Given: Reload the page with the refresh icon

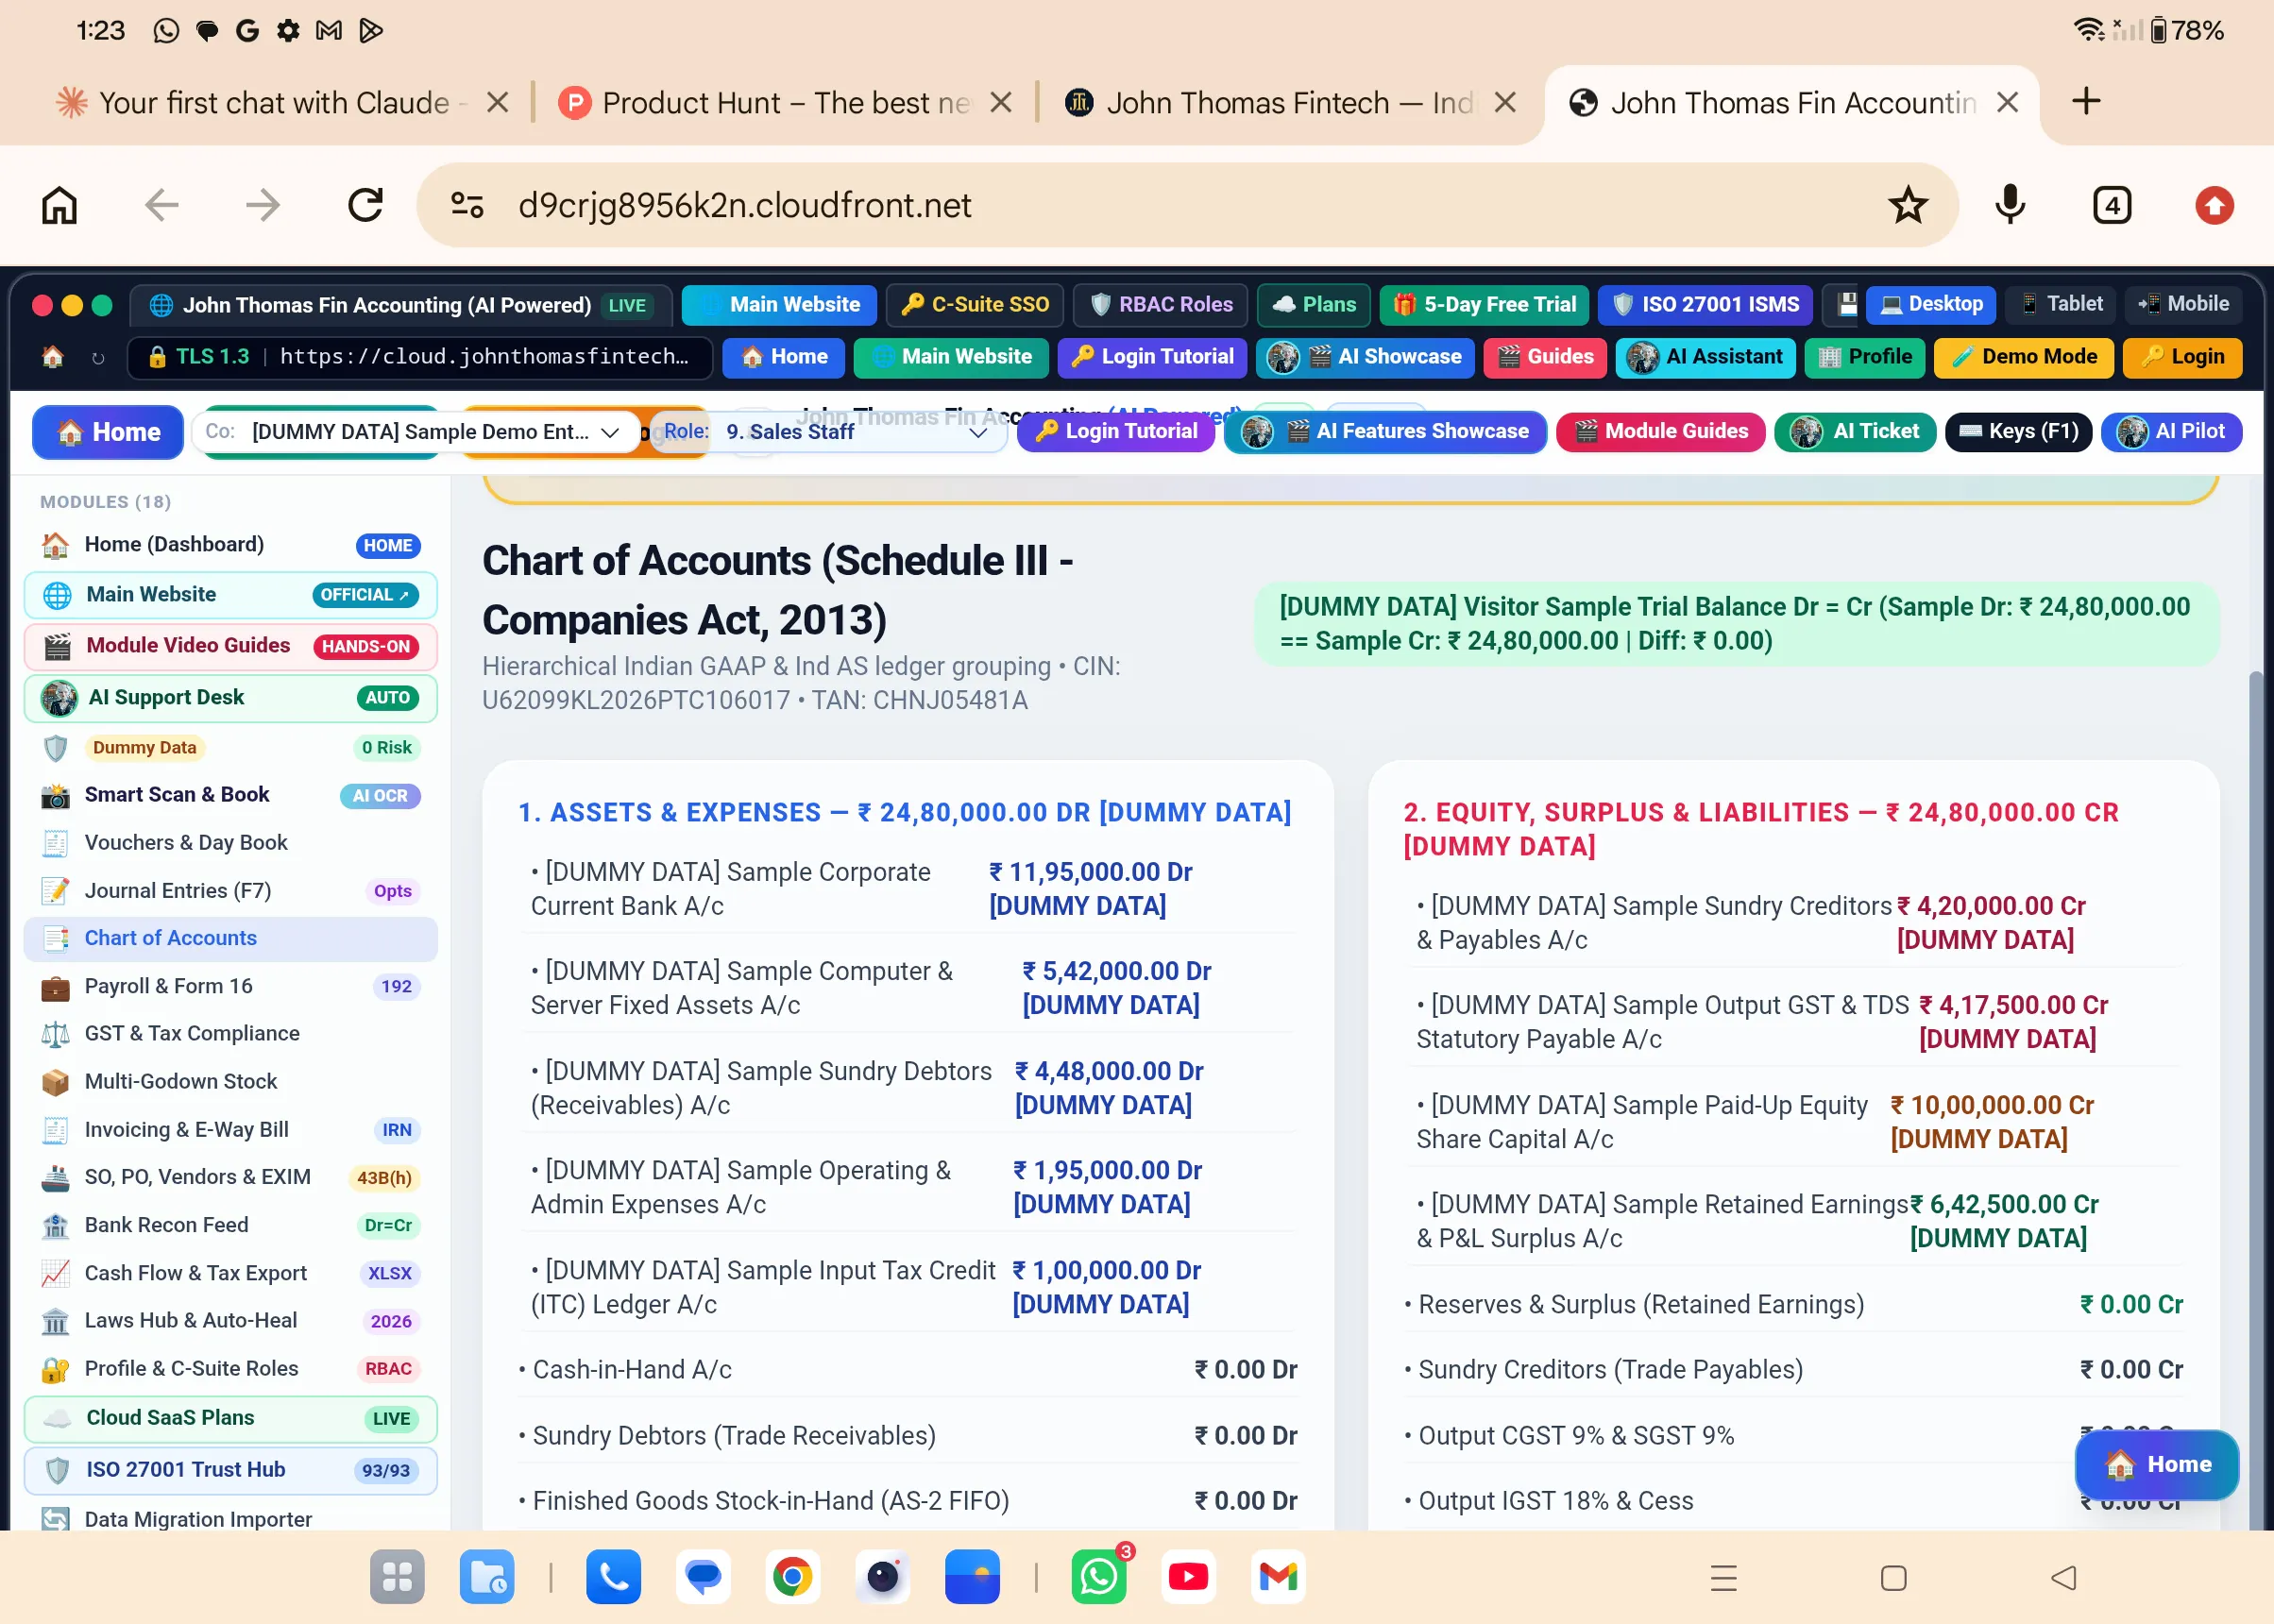Looking at the screenshot, I should (365, 205).
